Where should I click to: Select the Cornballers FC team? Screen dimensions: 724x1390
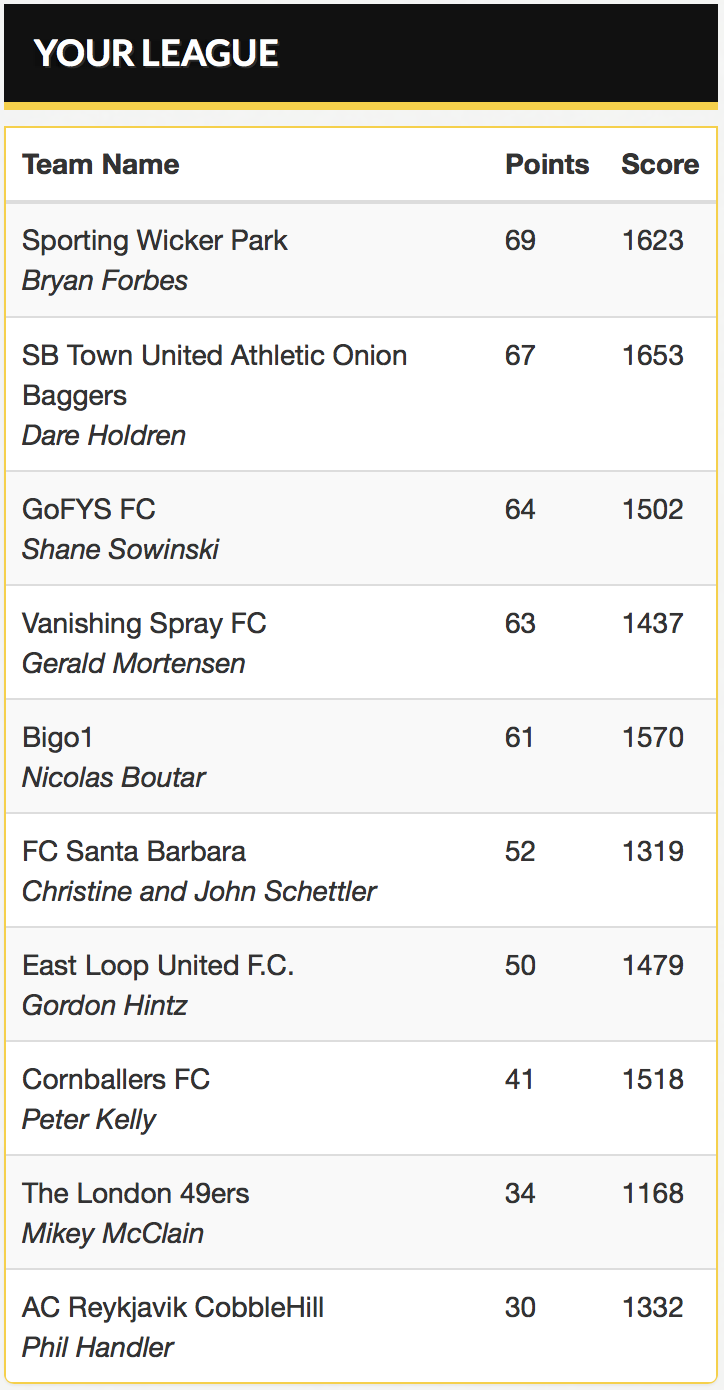coord(116,1079)
